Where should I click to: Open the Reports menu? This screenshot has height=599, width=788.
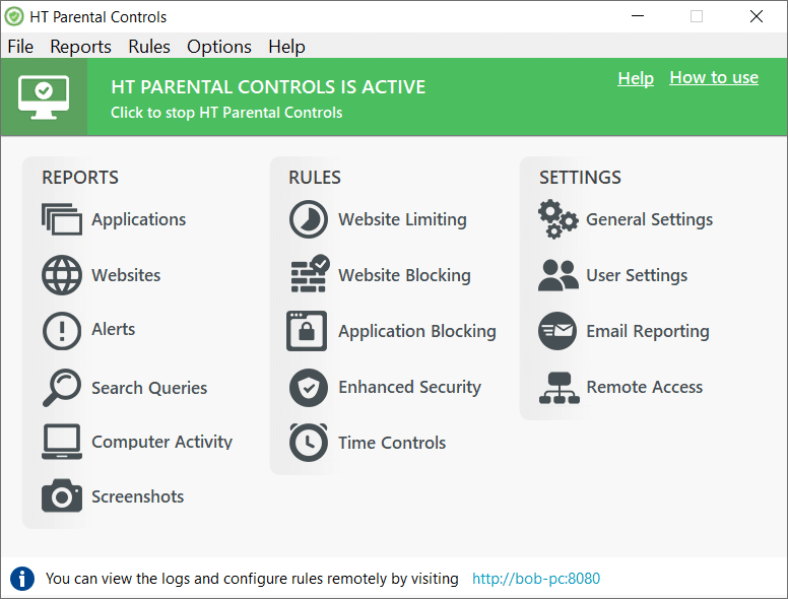pos(80,47)
